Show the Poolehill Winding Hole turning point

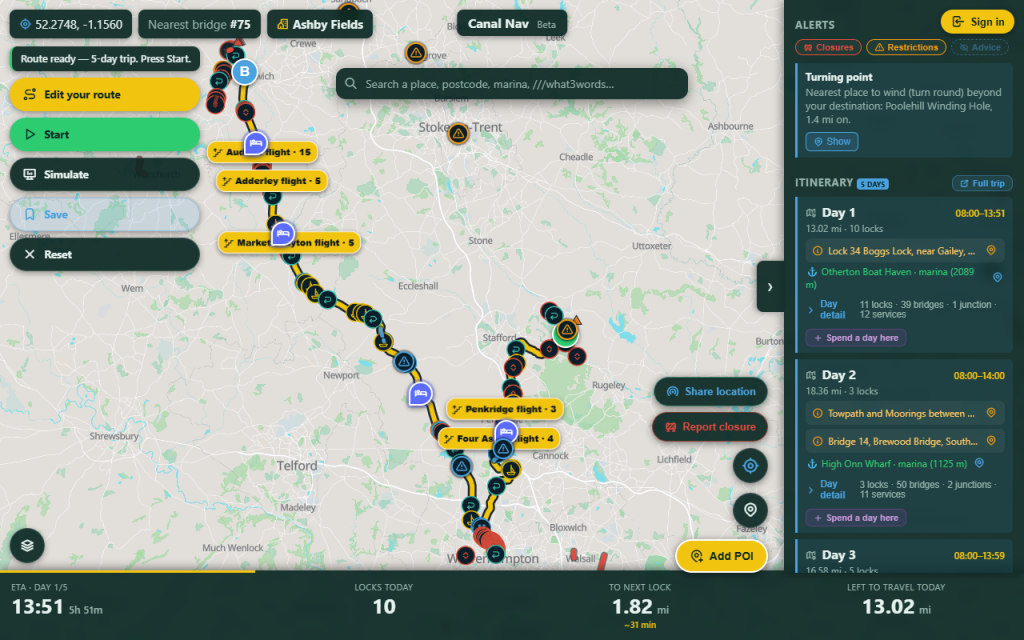(831, 142)
